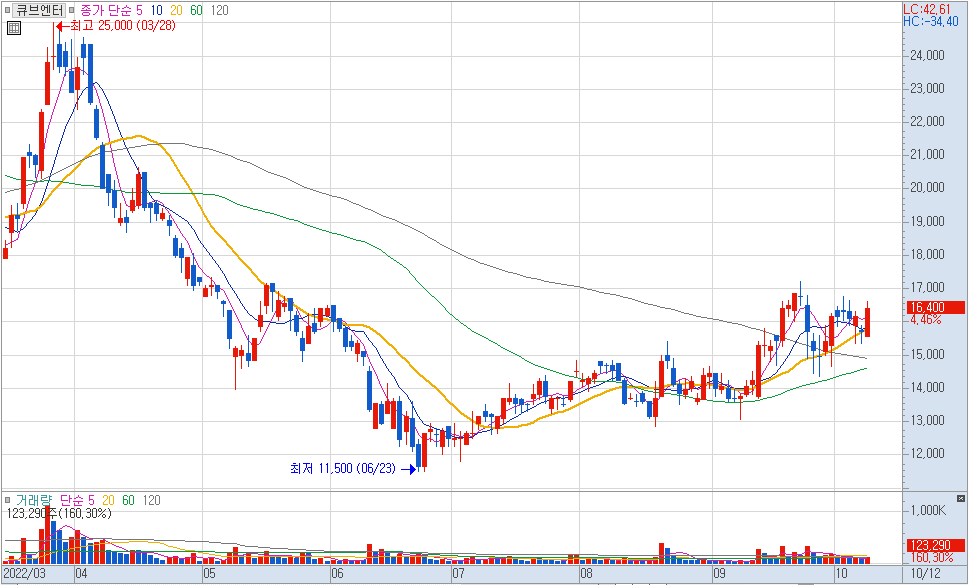Viewport: 969px width, 585px height.
Task: Click the 20,000 price axis label
Action: 927,188
